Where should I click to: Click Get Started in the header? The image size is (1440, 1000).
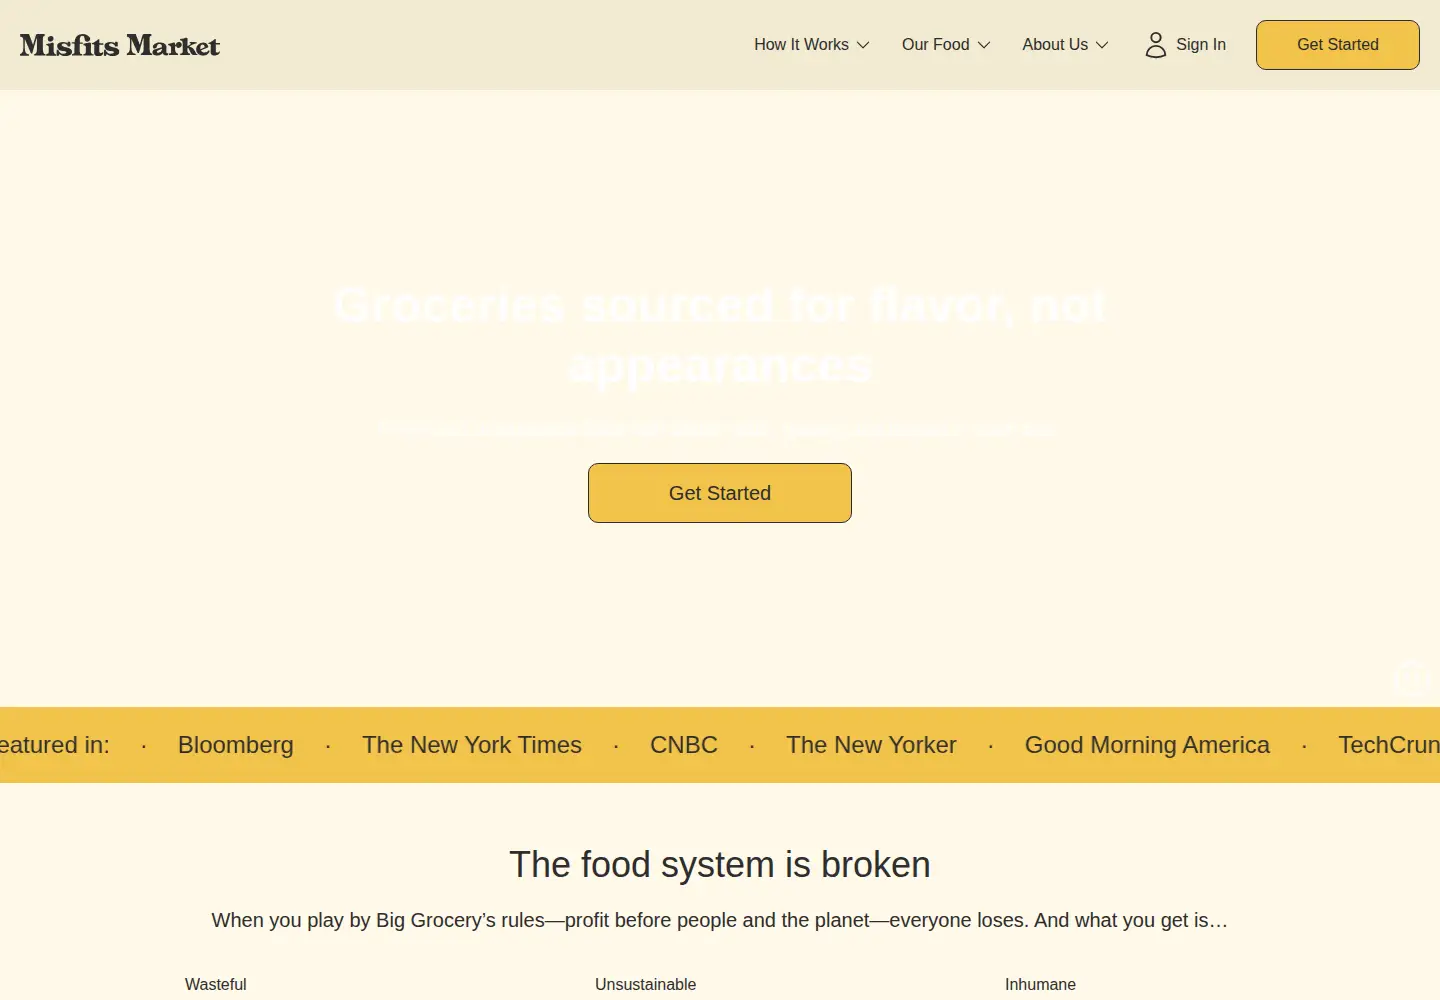1338,45
